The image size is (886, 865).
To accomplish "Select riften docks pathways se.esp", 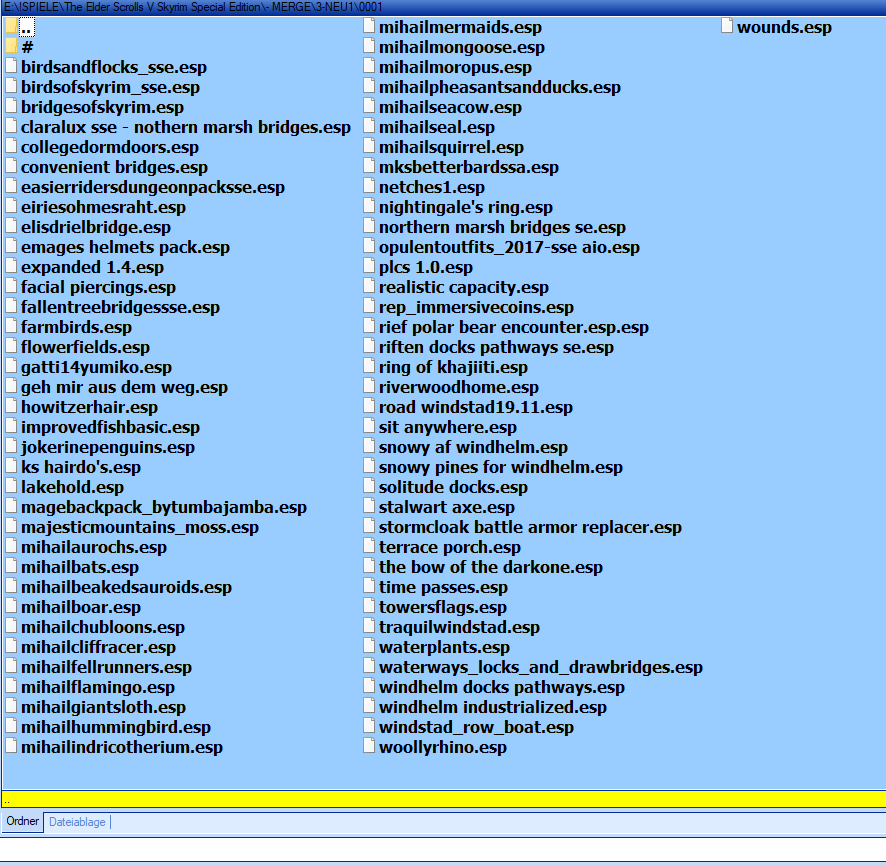I will (x=496, y=347).
